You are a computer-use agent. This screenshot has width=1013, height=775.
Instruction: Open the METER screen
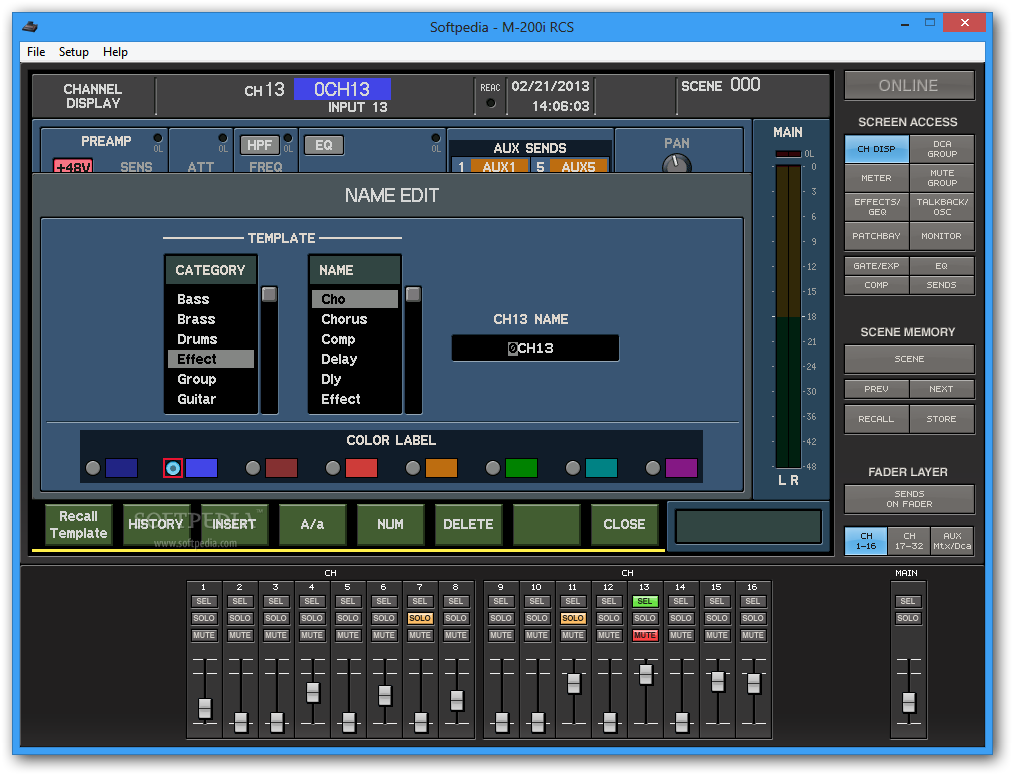tap(876, 178)
